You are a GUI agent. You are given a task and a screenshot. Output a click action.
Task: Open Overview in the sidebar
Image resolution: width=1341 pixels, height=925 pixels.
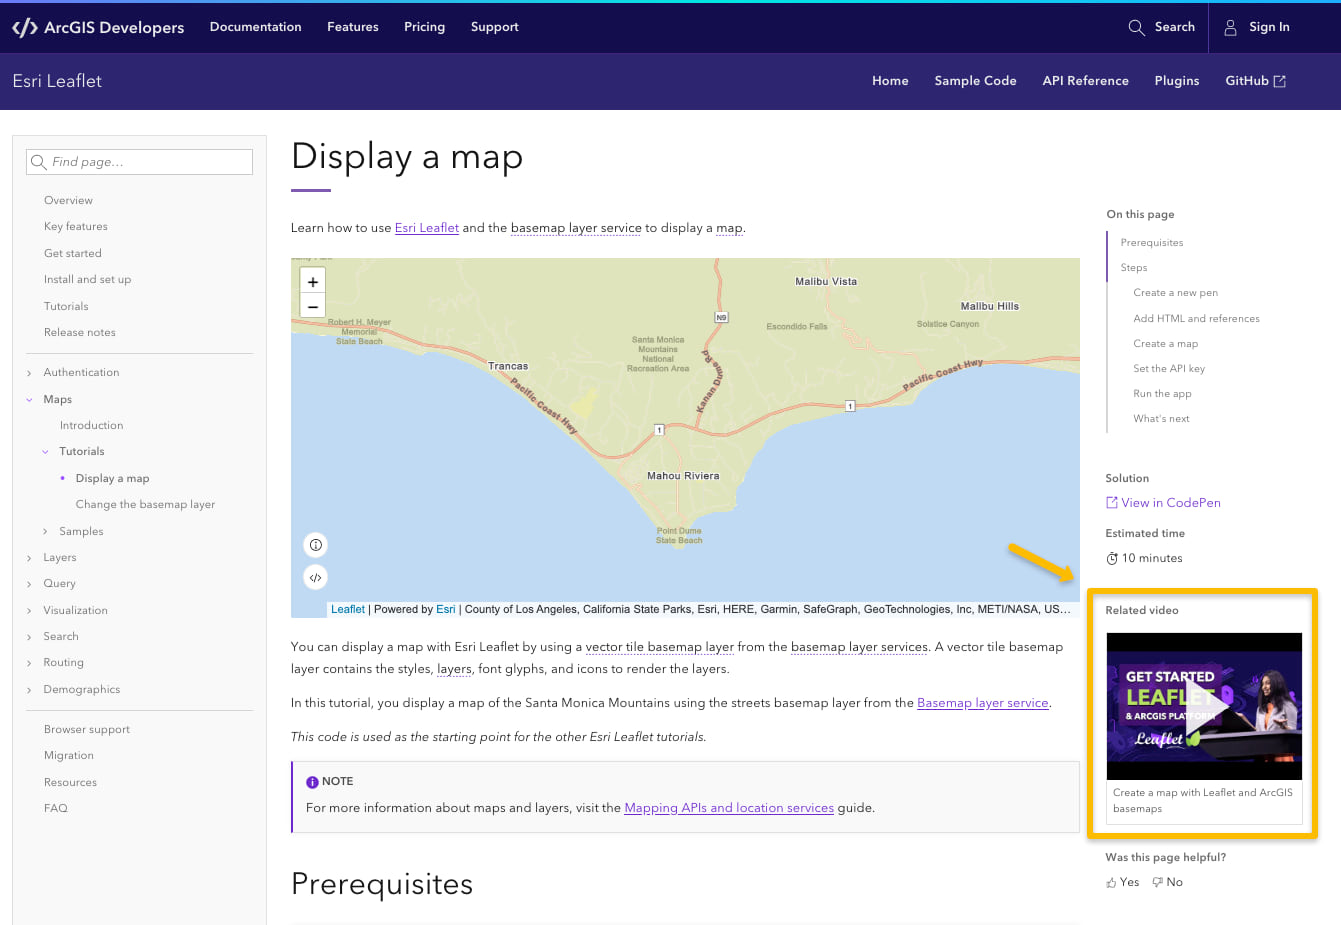pyautogui.click(x=68, y=201)
